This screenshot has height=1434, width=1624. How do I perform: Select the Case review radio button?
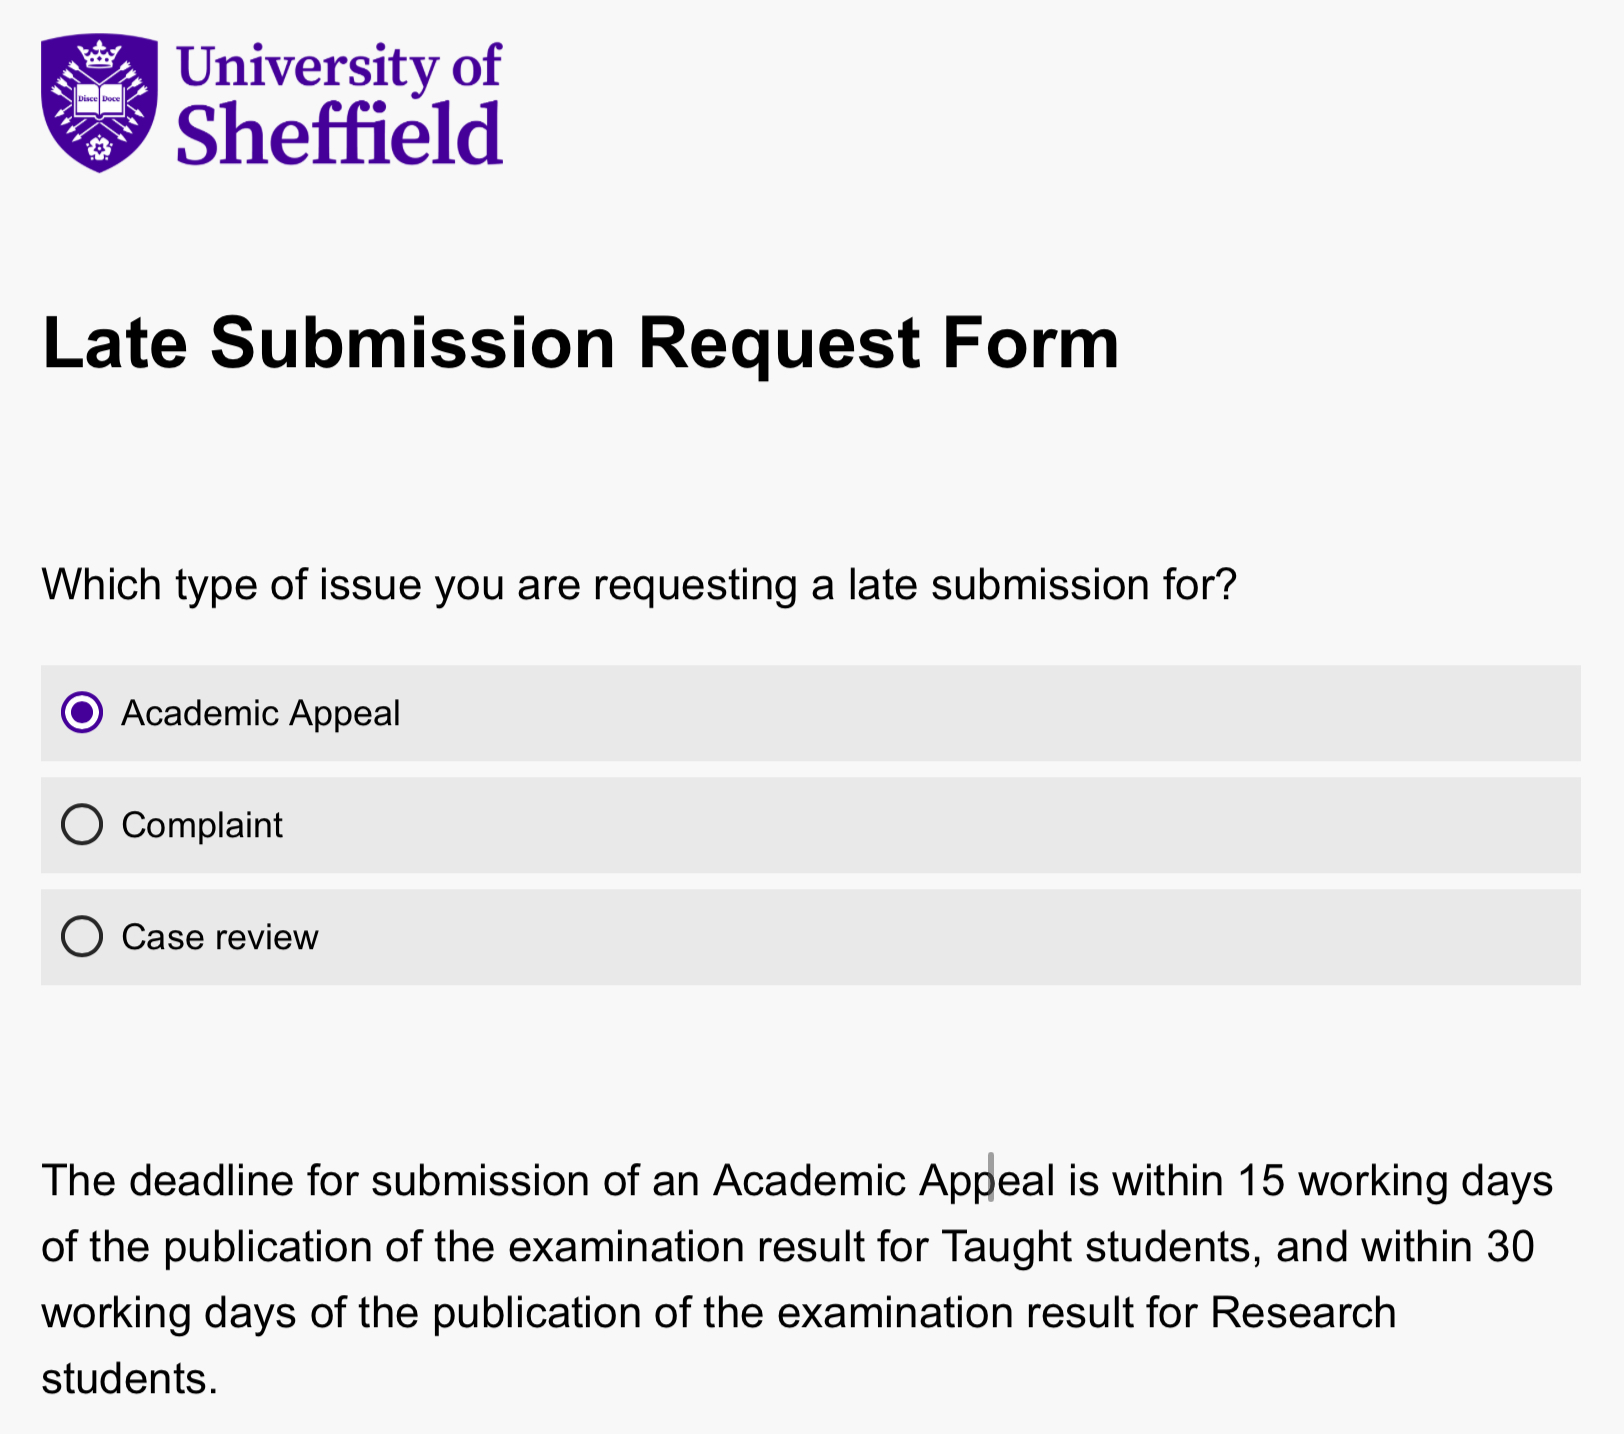(x=82, y=936)
